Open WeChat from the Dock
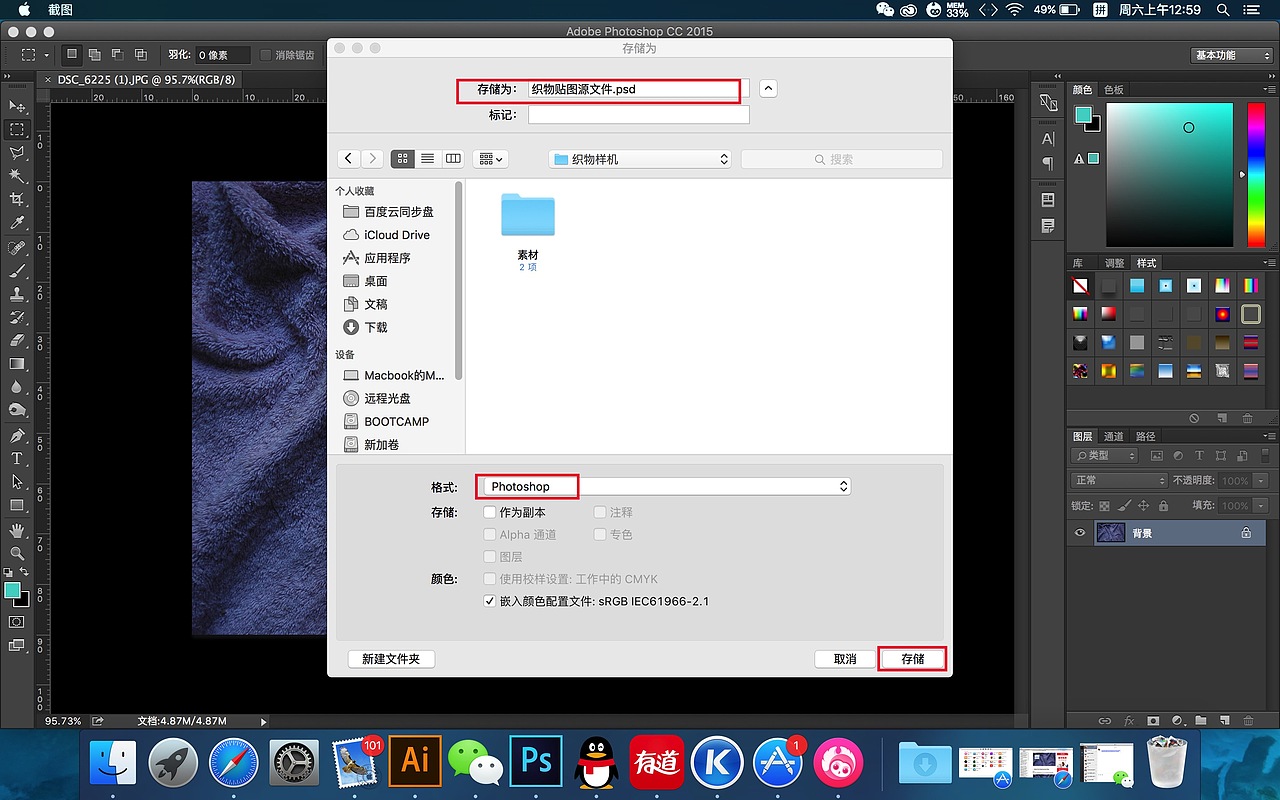Viewport: 1280px width, 800px height. tap(475, 761)
